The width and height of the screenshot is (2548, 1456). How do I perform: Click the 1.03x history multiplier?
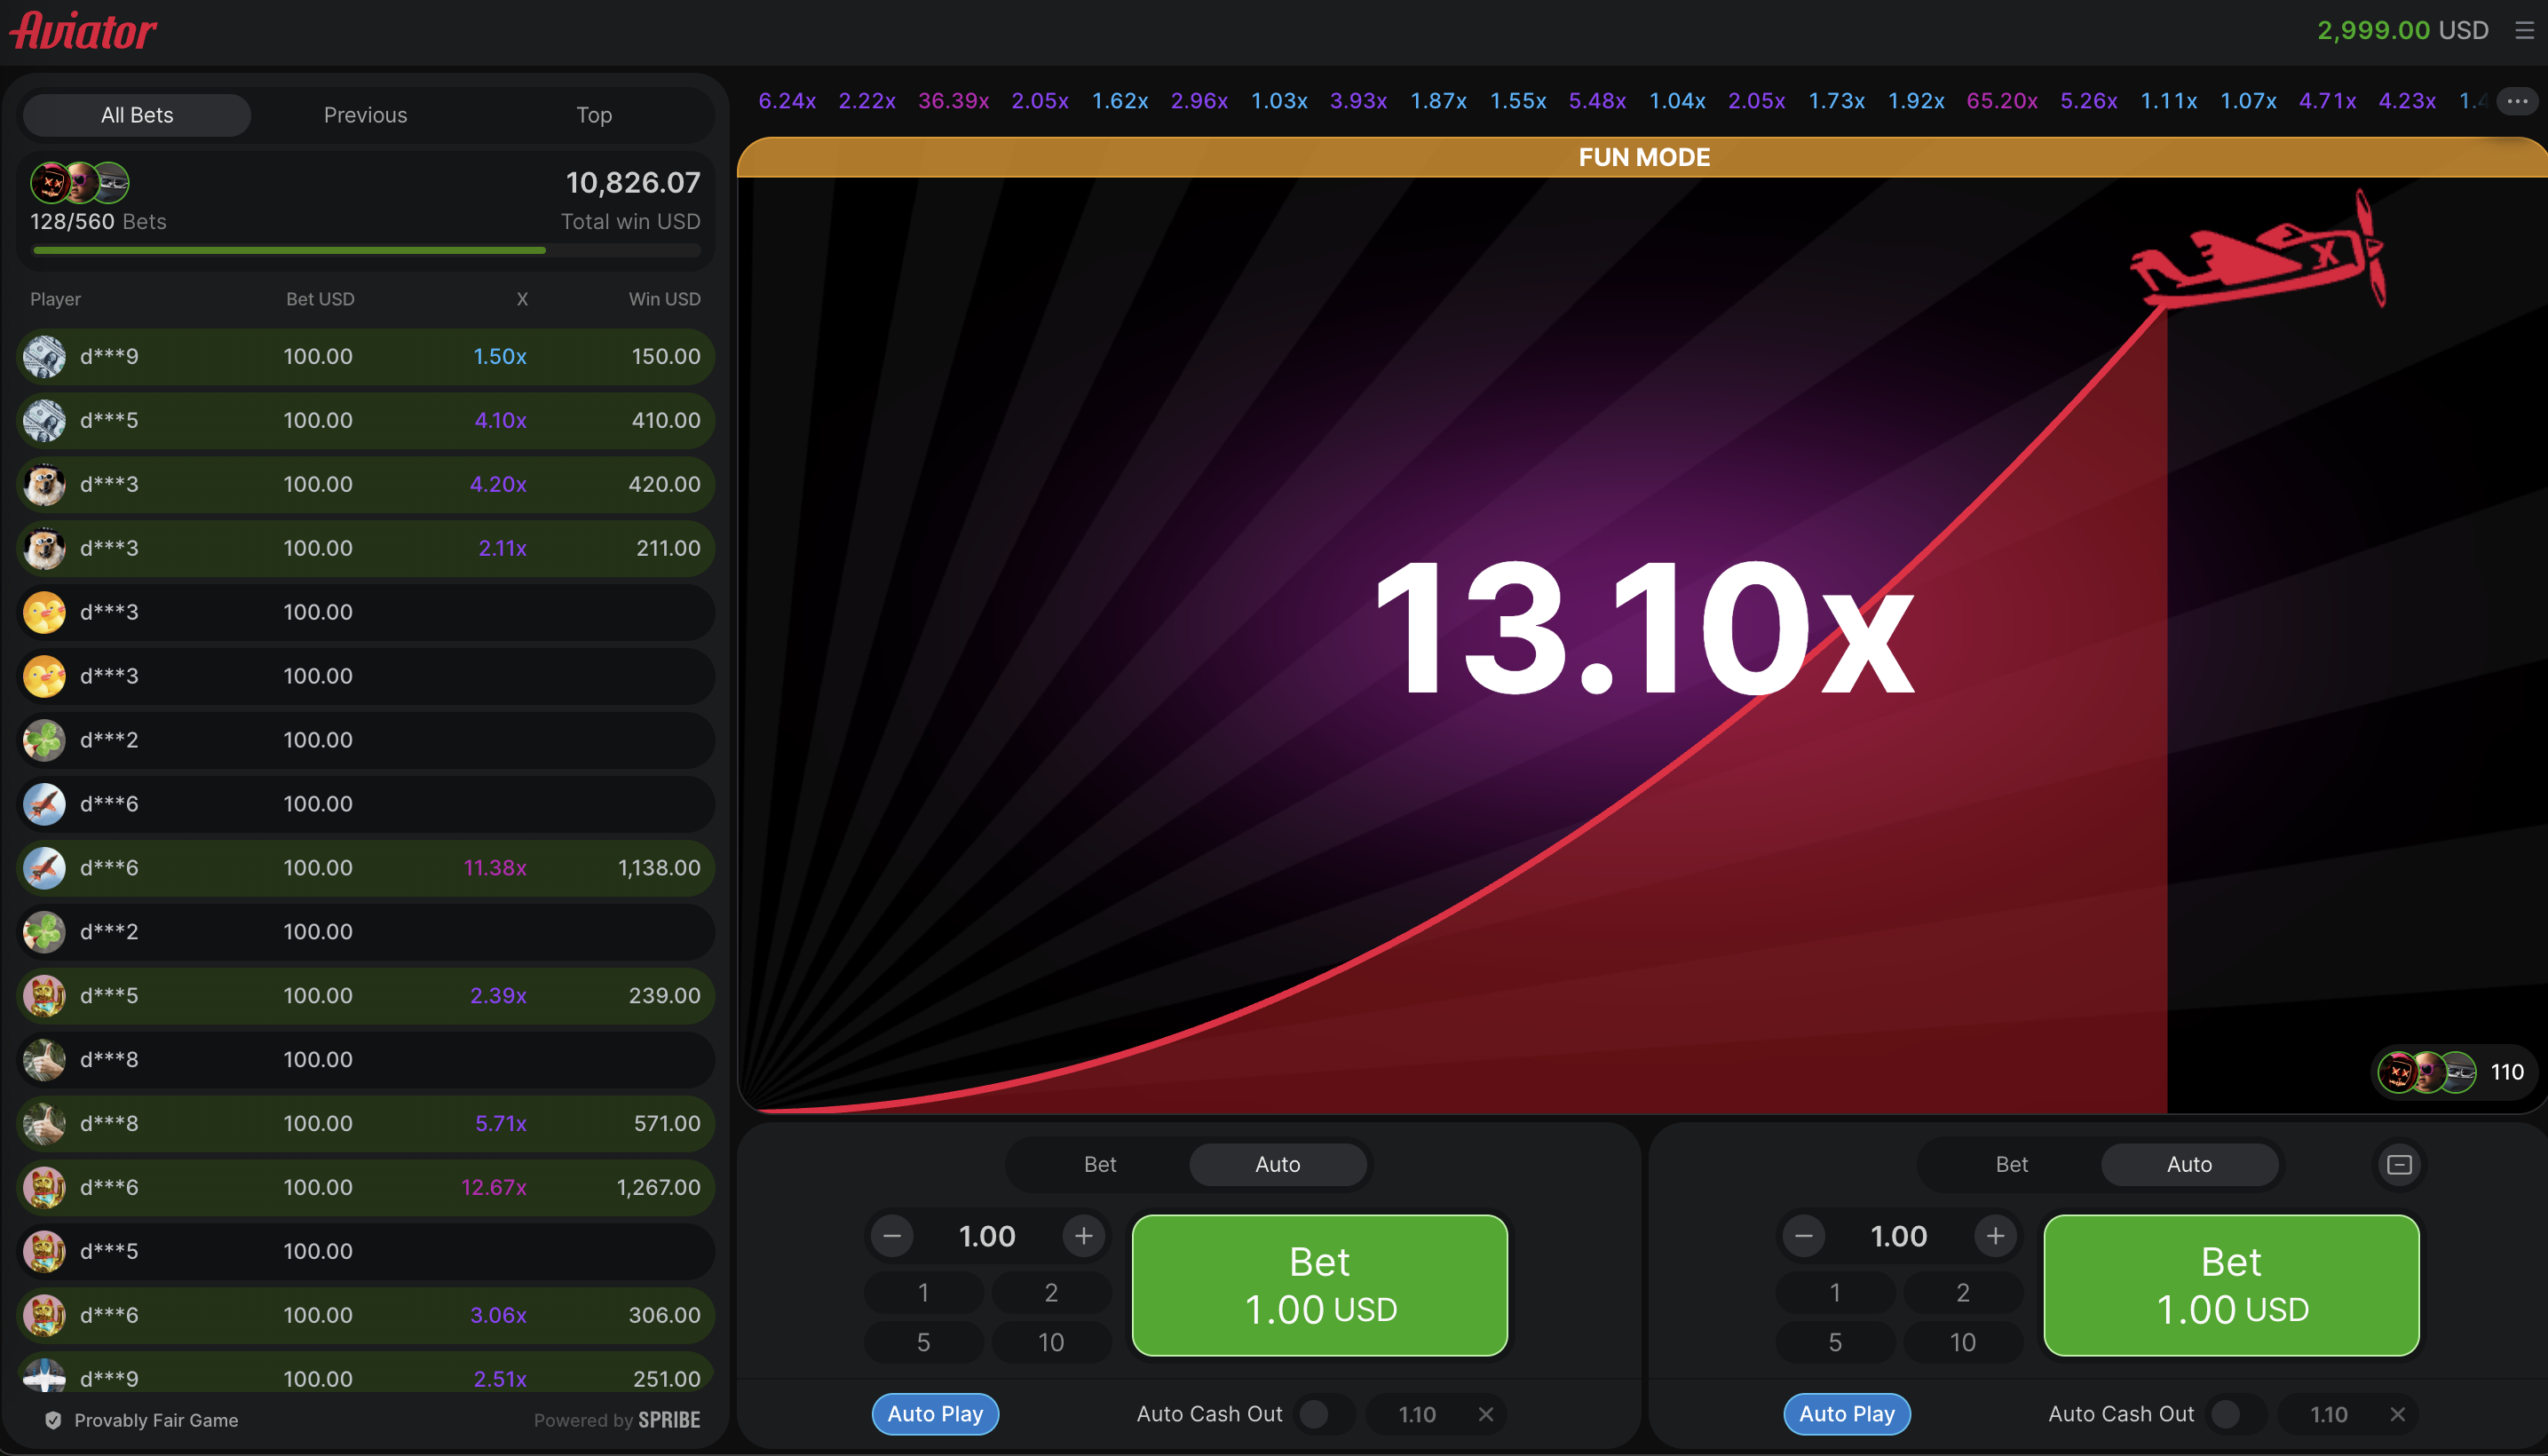click(1279, 101)
